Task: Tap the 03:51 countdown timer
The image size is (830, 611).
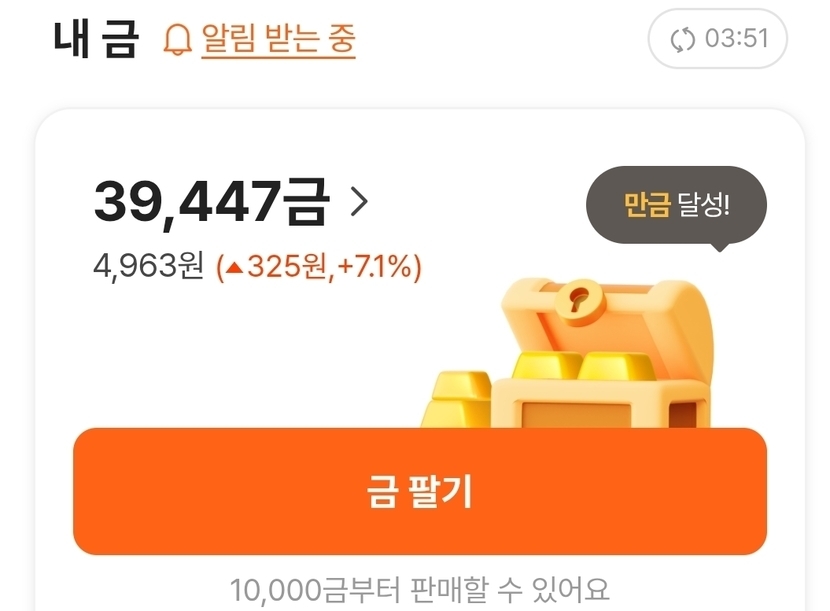Action: pyautogui.click(x=736, y=39)
